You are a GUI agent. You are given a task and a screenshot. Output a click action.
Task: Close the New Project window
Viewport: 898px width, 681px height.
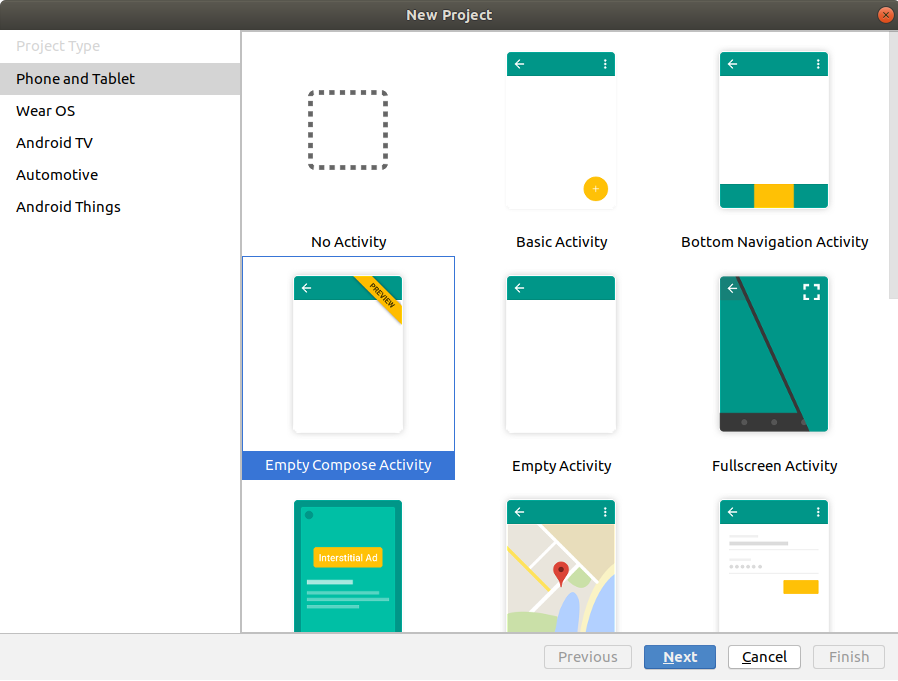point(885,15)
